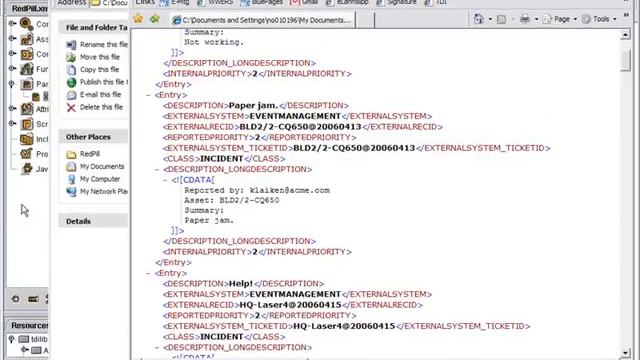Viewport: 640px width, 360px height.
Task: Expand the 'Fur' node in the config tree
Action: click(12, 68)
